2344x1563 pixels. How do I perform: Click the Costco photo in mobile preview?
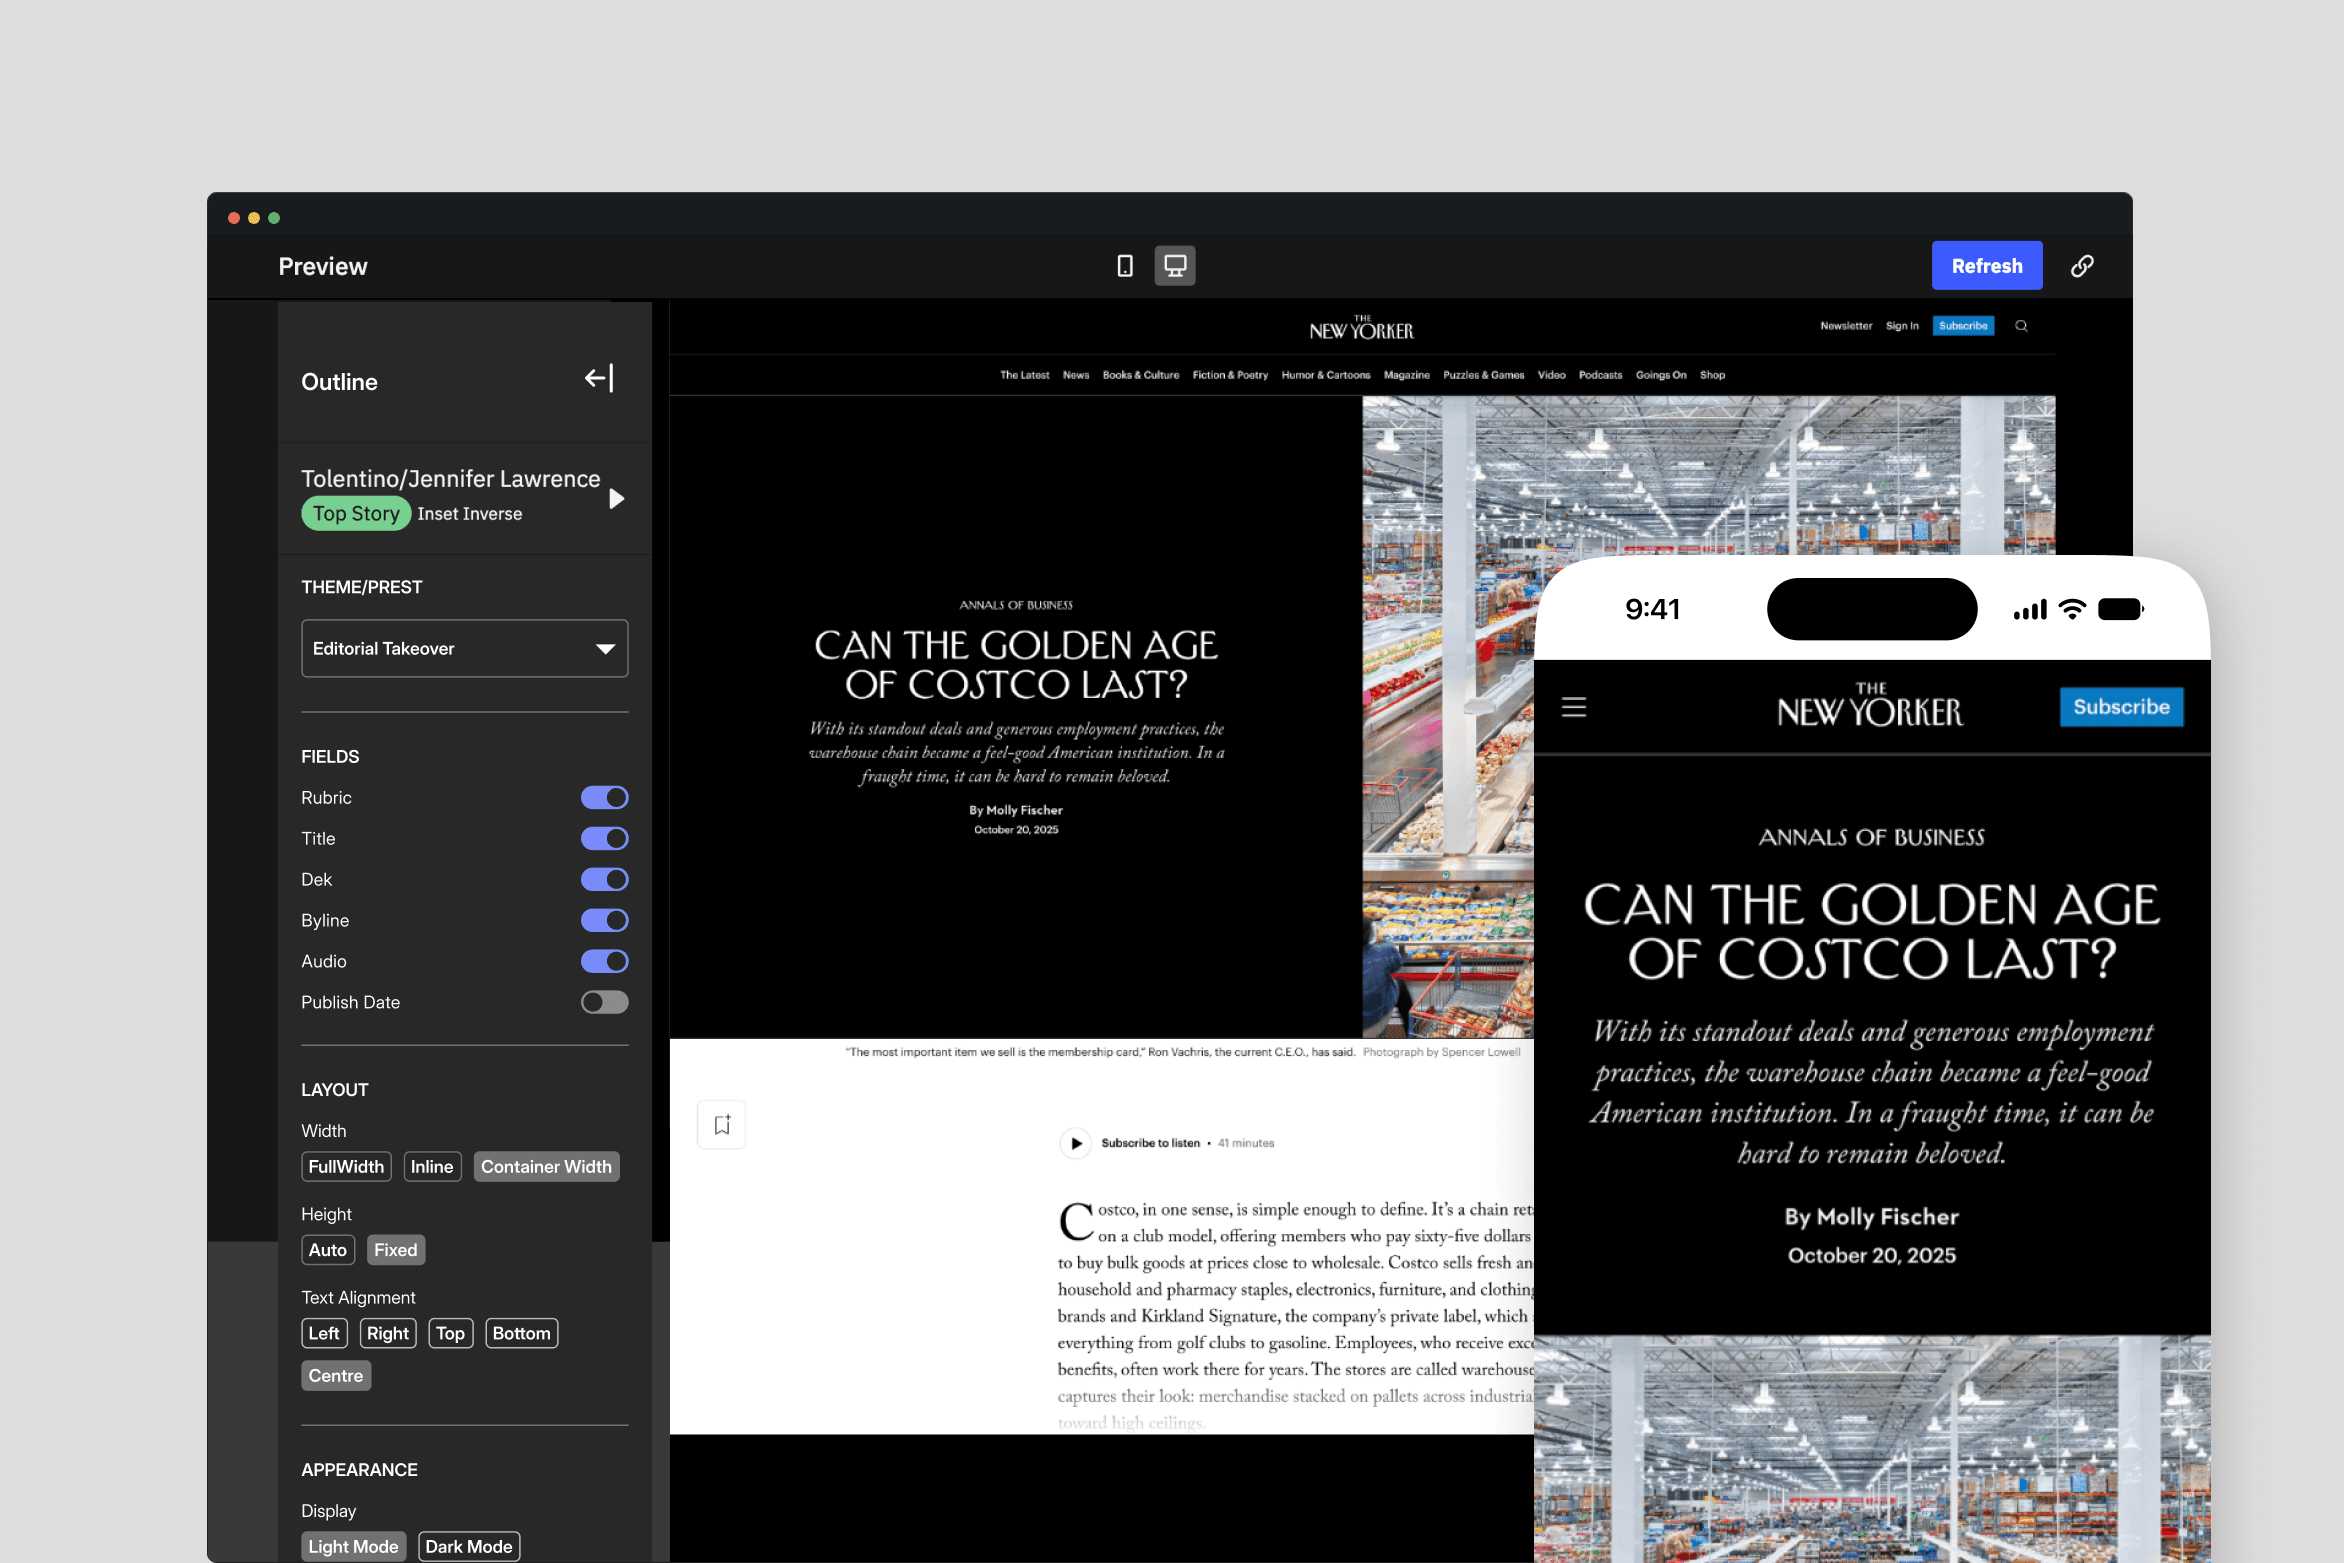[x=1872, y=1449]
